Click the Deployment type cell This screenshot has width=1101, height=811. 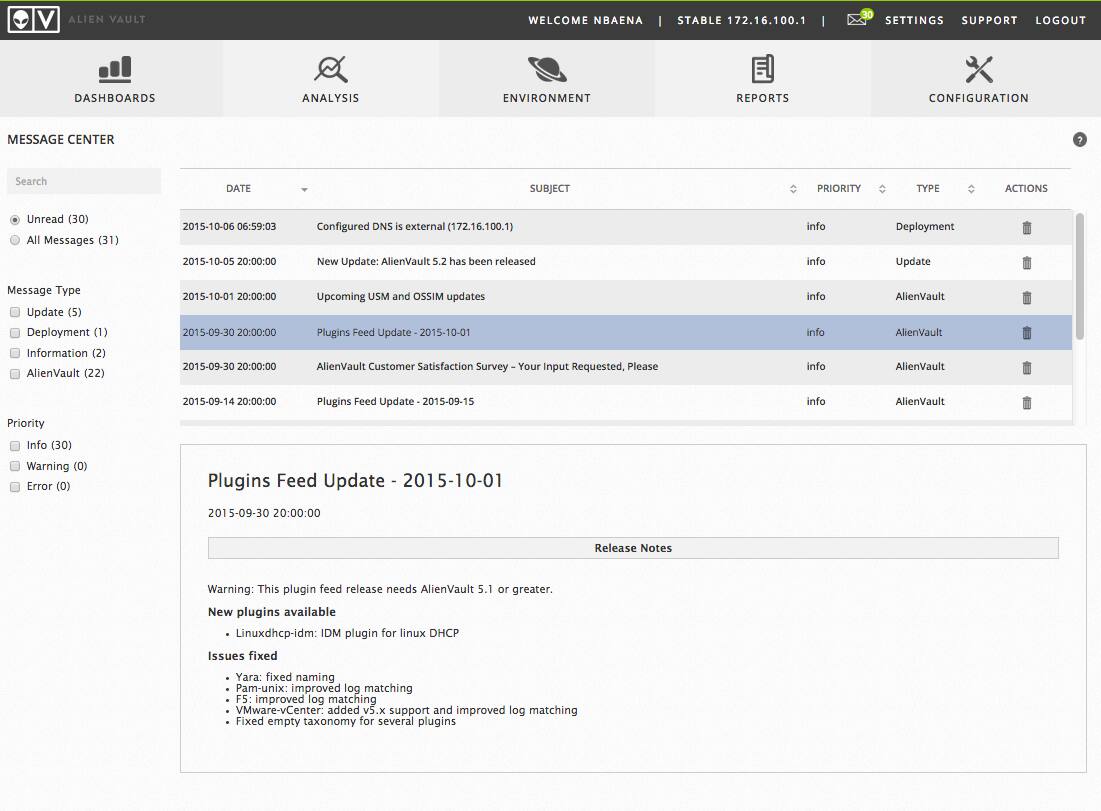[925, 226]
